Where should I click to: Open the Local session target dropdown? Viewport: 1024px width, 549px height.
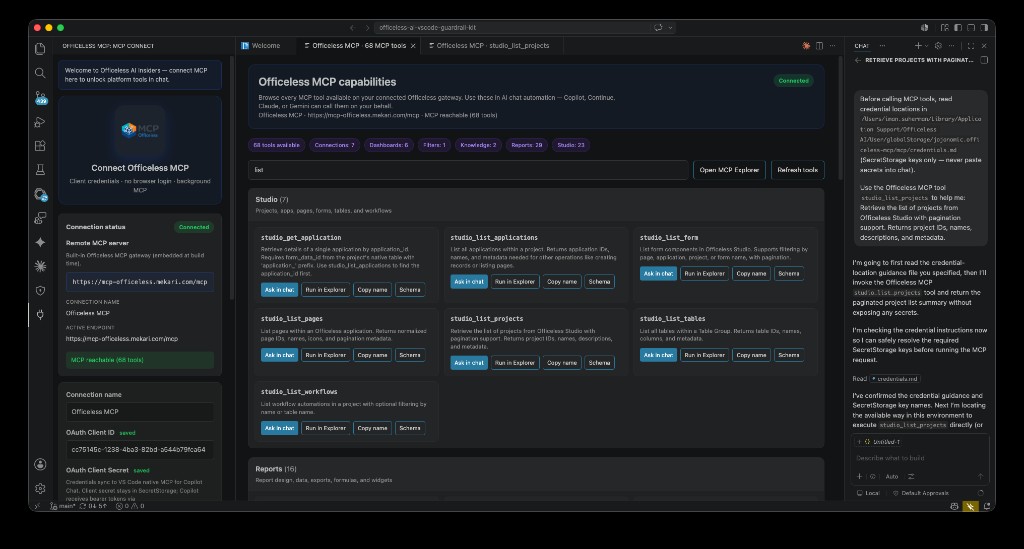click(x=868, y=493)
